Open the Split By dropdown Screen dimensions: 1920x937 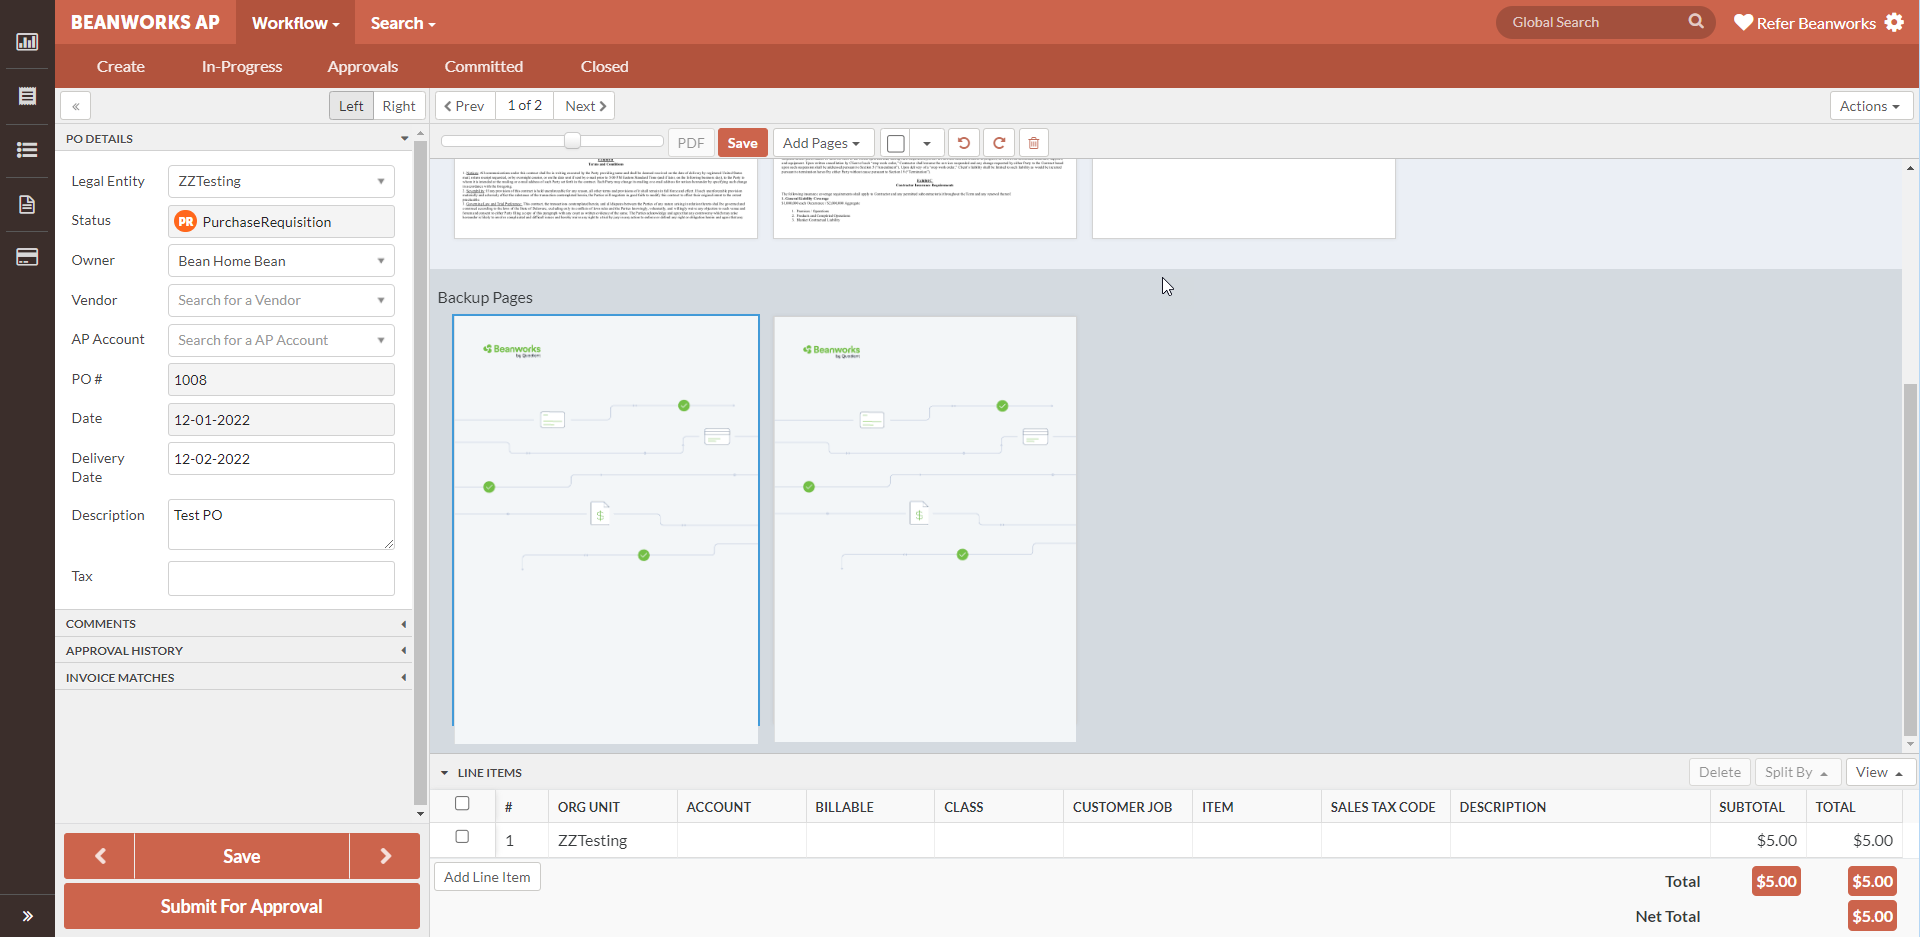1797,772
